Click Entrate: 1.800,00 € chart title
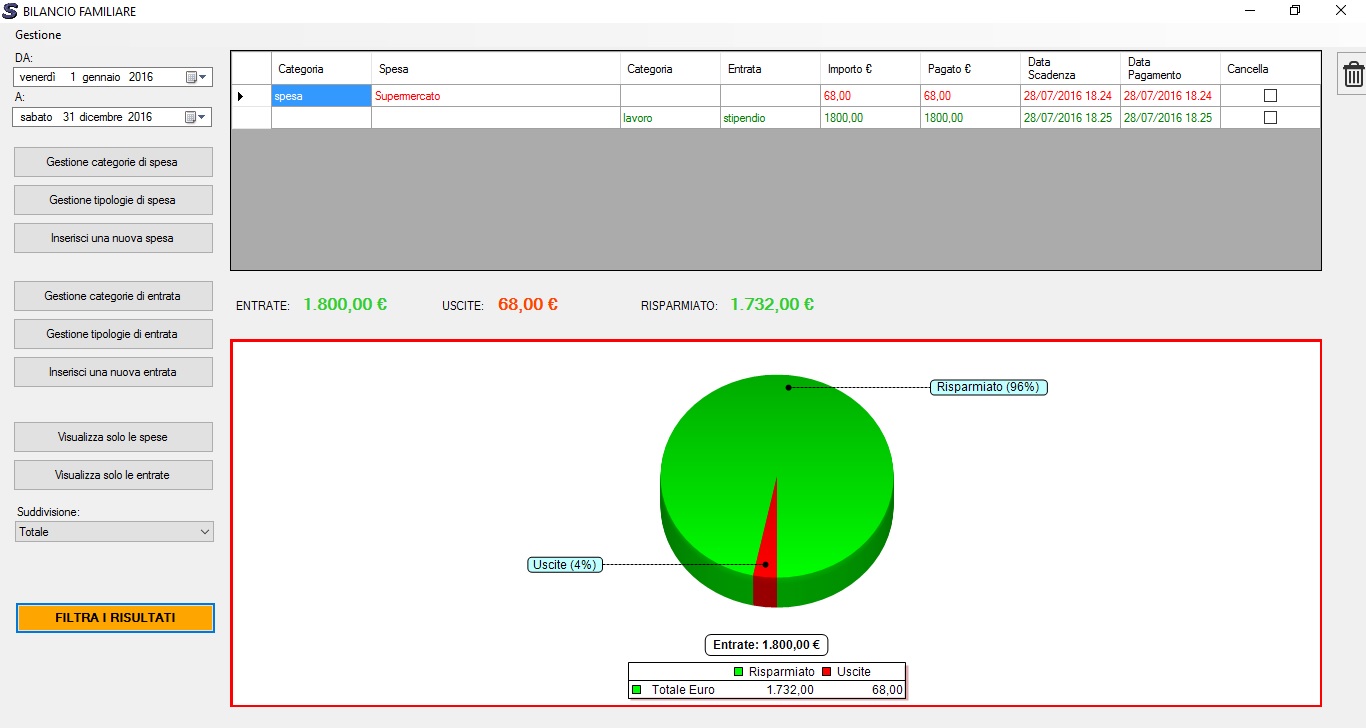 pyautogui.click(x=767, y=645)
